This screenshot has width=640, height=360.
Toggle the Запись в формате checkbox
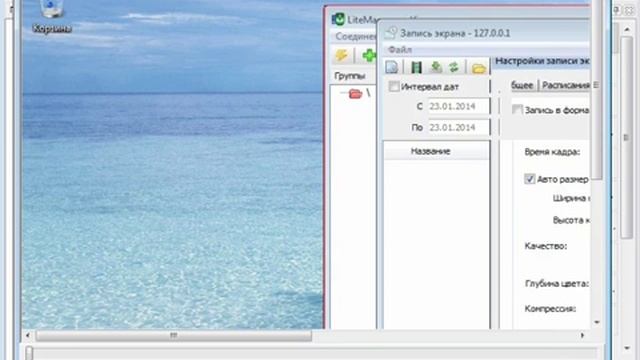pyautogui.click(x=517, y=110)
